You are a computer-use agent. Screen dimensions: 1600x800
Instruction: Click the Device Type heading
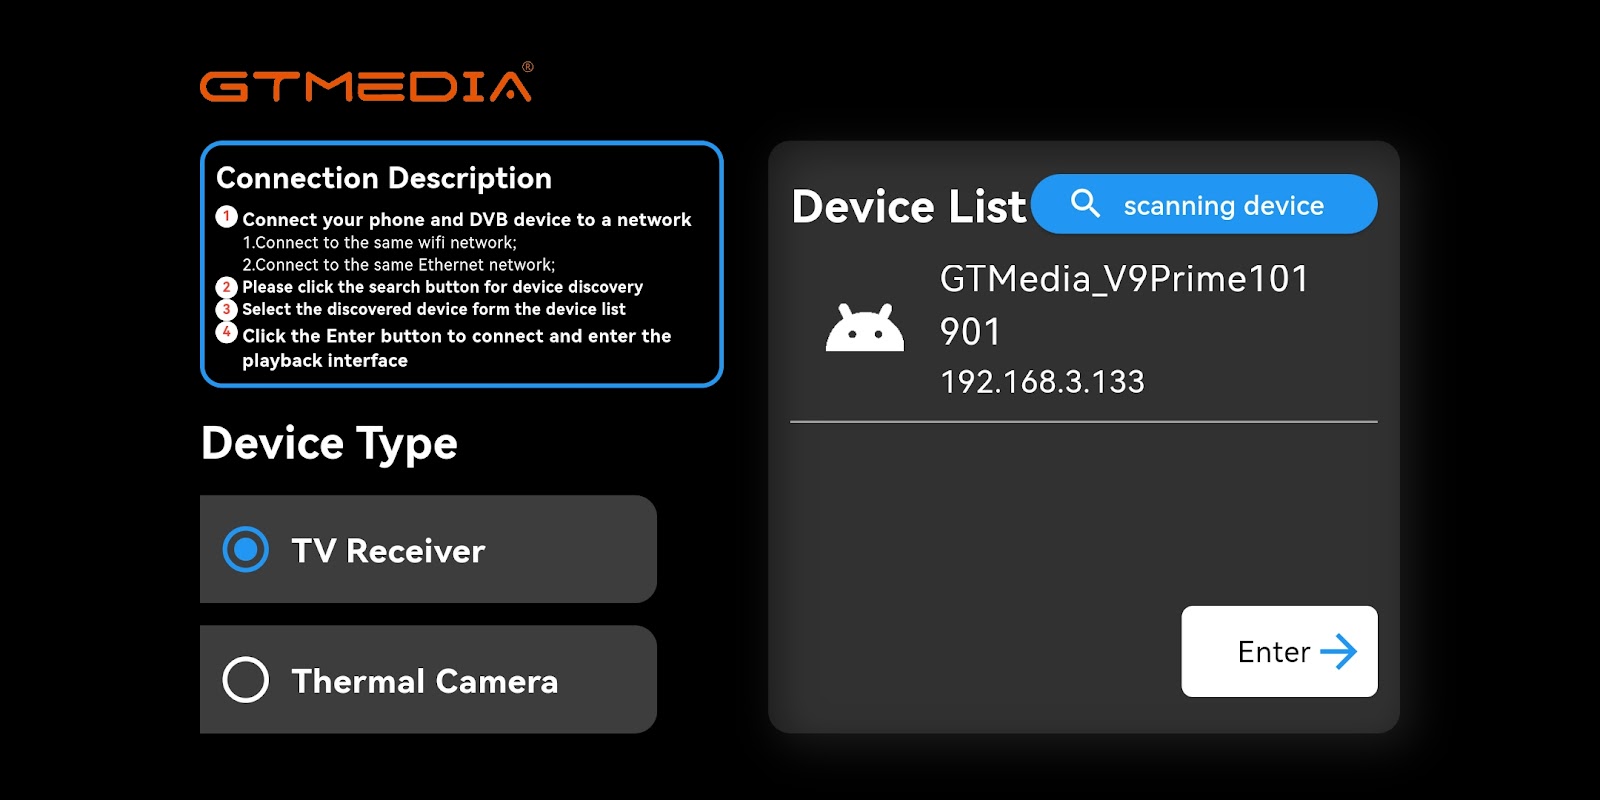coord(329,443)
